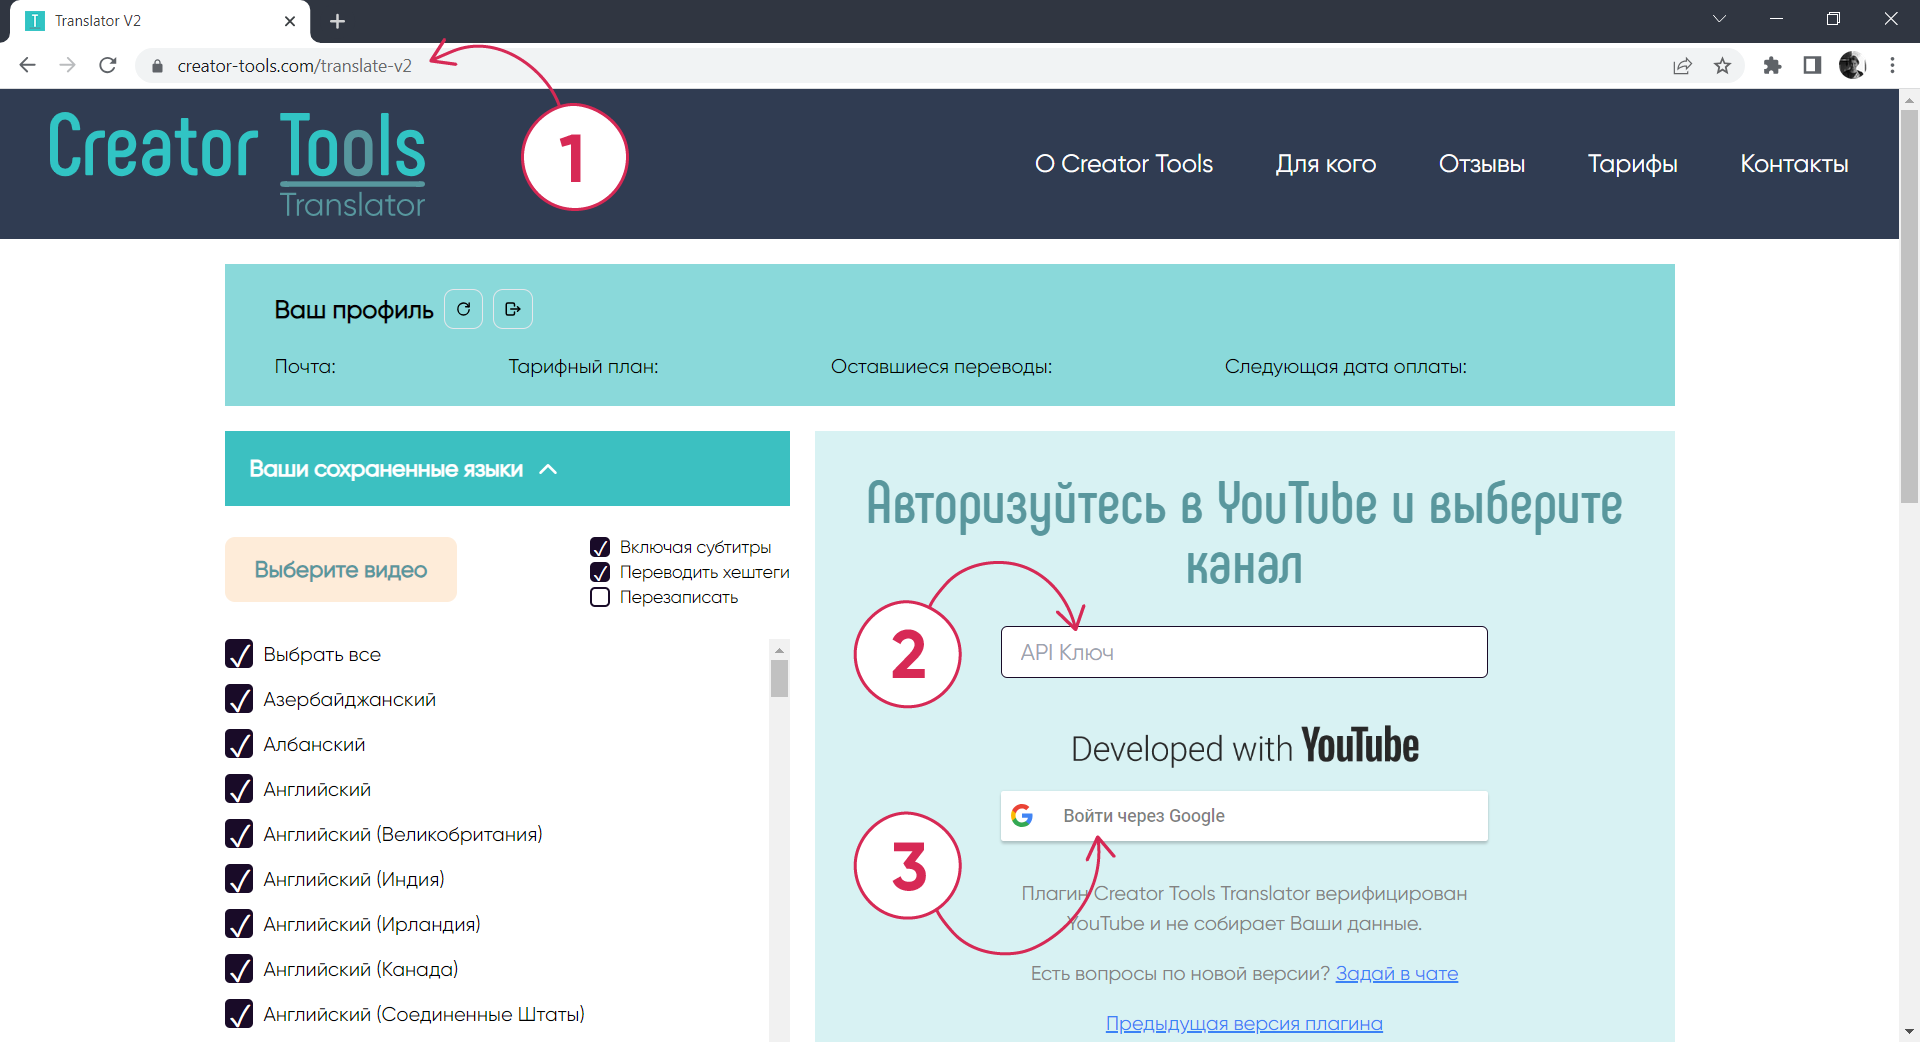The image size is (1920, 1042).
Task: Open the 'Задай в чате' link
Action: pyautogui.click(x=1397, y=973)
